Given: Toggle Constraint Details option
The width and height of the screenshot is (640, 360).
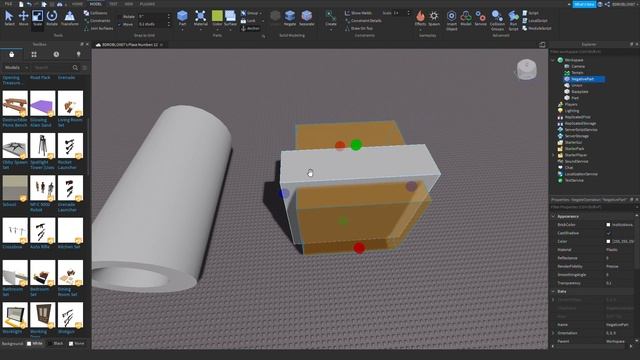Looking at the screenshot, I should coord(363,20).
